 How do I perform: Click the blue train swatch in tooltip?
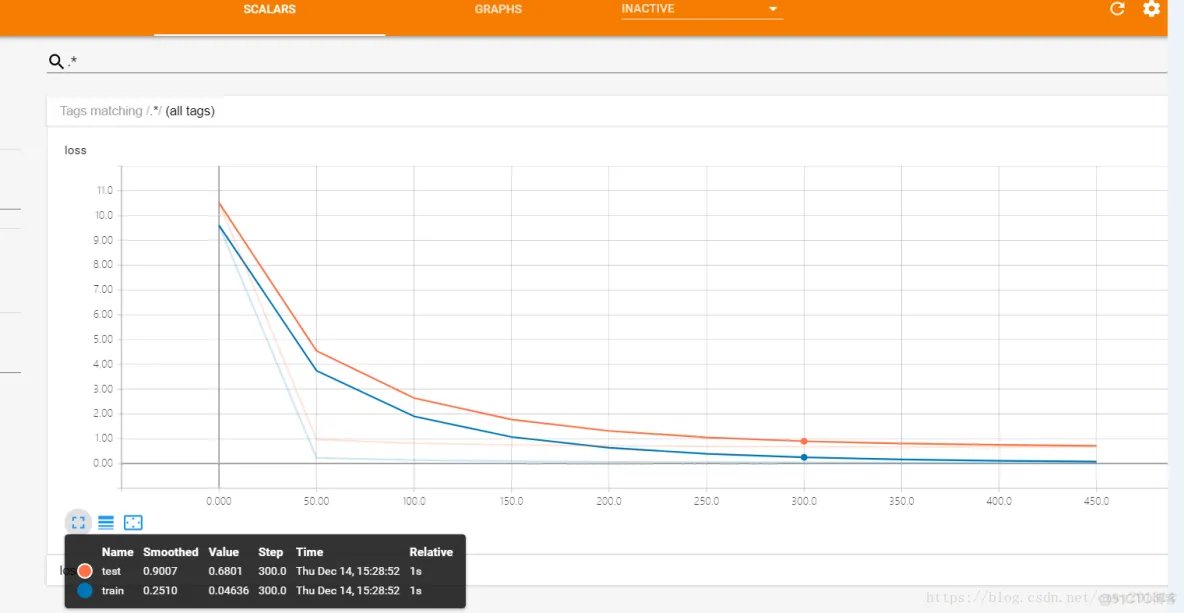coord(85,590)
